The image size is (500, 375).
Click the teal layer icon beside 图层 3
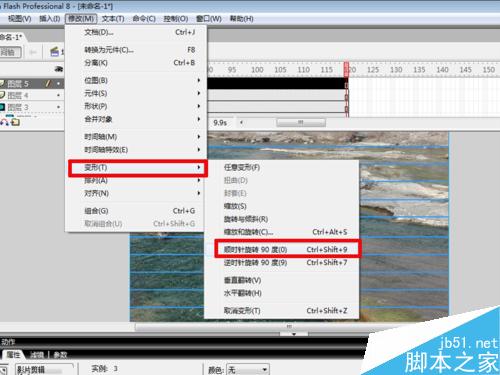tap(3, 107)
